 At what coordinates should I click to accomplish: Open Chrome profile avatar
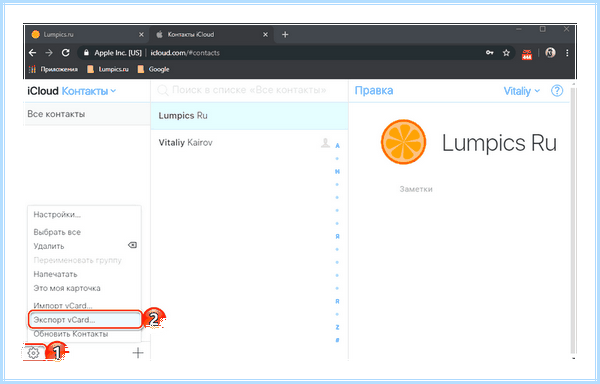[x=550, y=53]
